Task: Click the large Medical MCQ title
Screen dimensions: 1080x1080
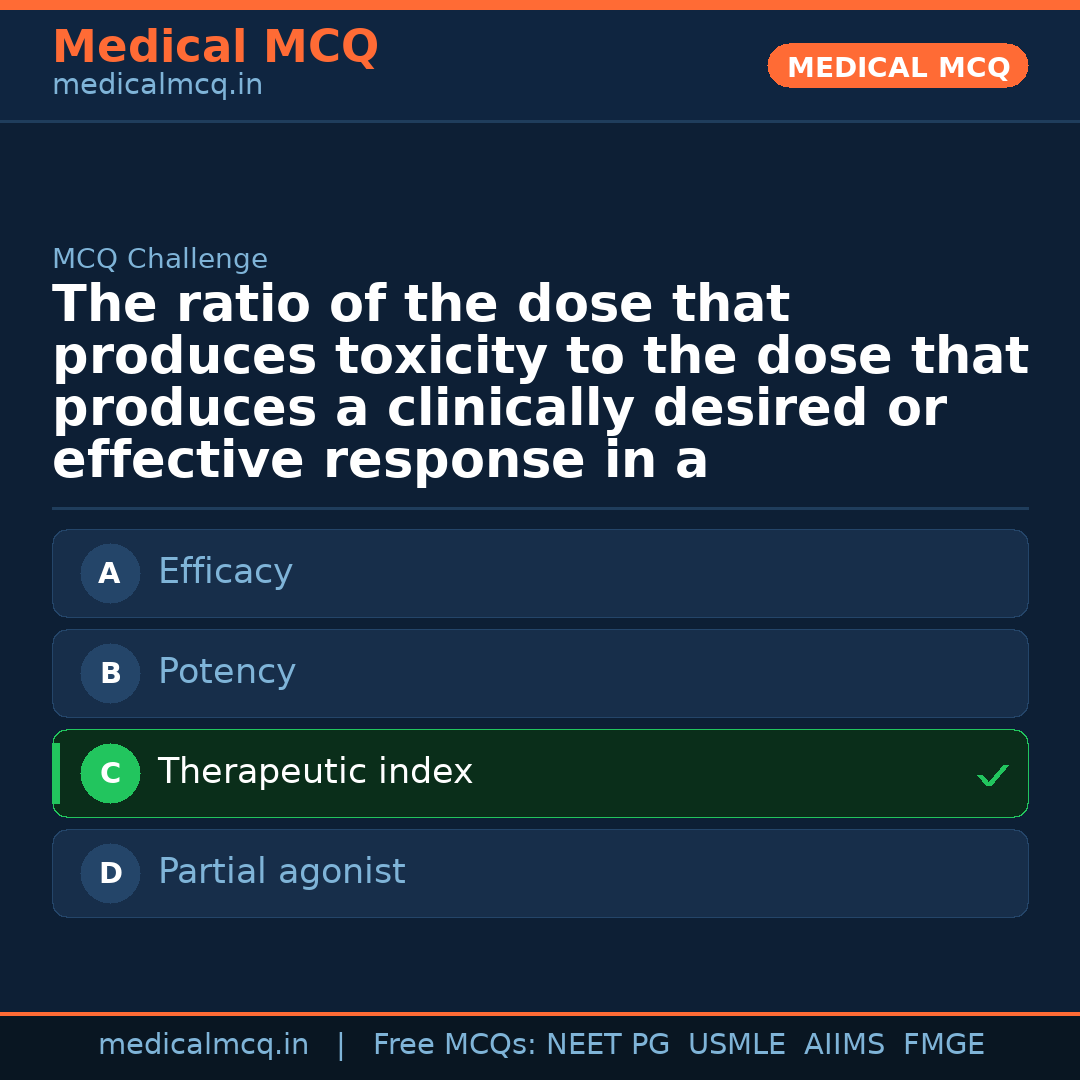Action: point(215,47)
